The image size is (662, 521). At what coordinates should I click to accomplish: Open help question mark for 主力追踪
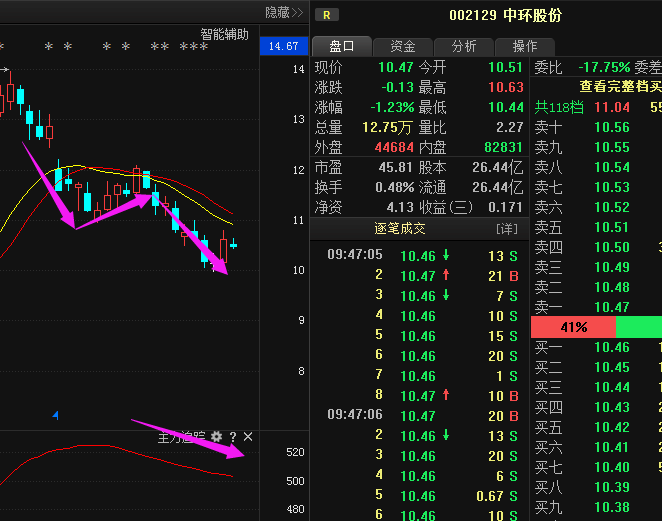tap(233, 437)
